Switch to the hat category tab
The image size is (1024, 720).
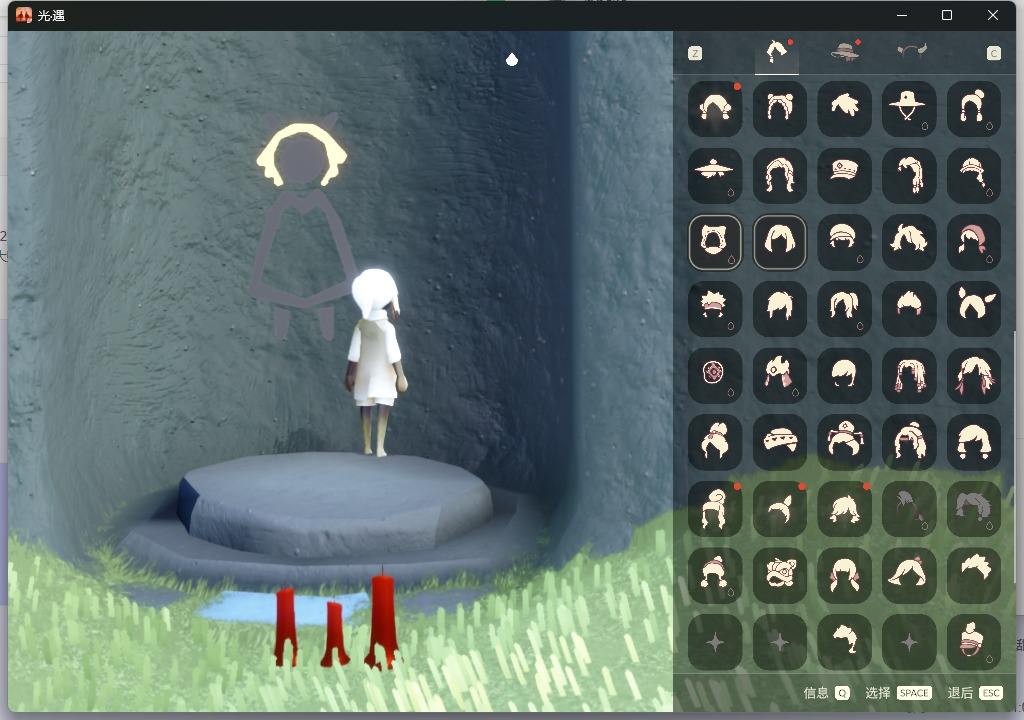tap(846, 52)
